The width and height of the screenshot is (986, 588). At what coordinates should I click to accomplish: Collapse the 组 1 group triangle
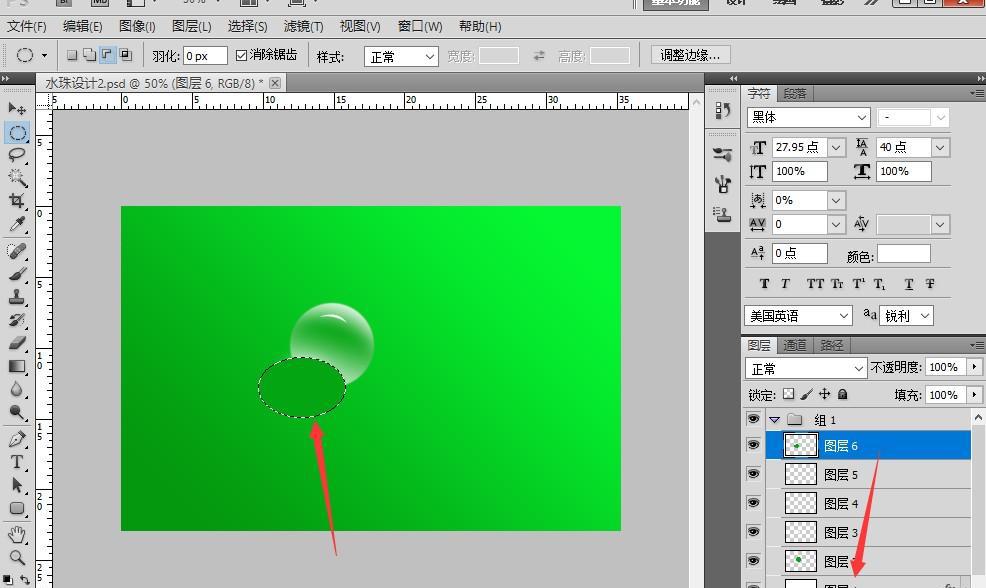pyautogui.click(x=775, y=419)
